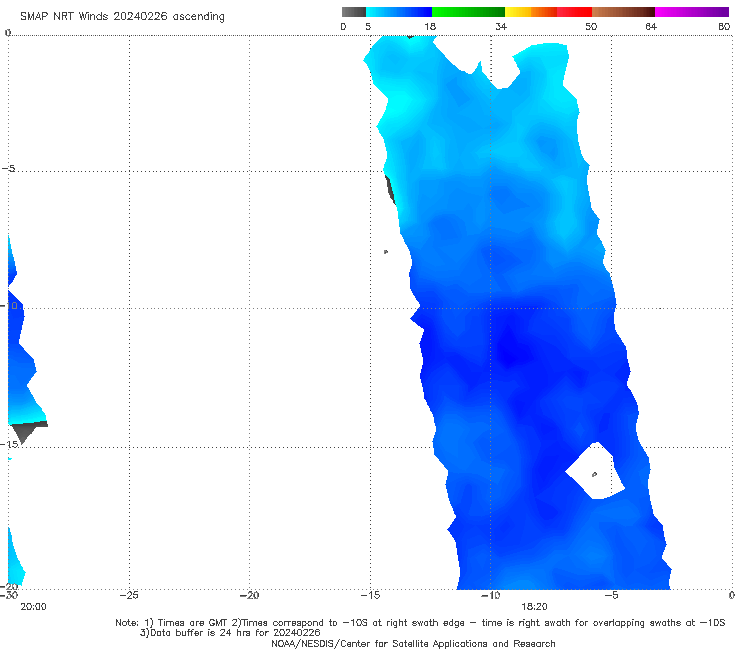Click the white data gap inside the main swath
The height and width of the screenshot is (650, 740).
pos(596,471)
